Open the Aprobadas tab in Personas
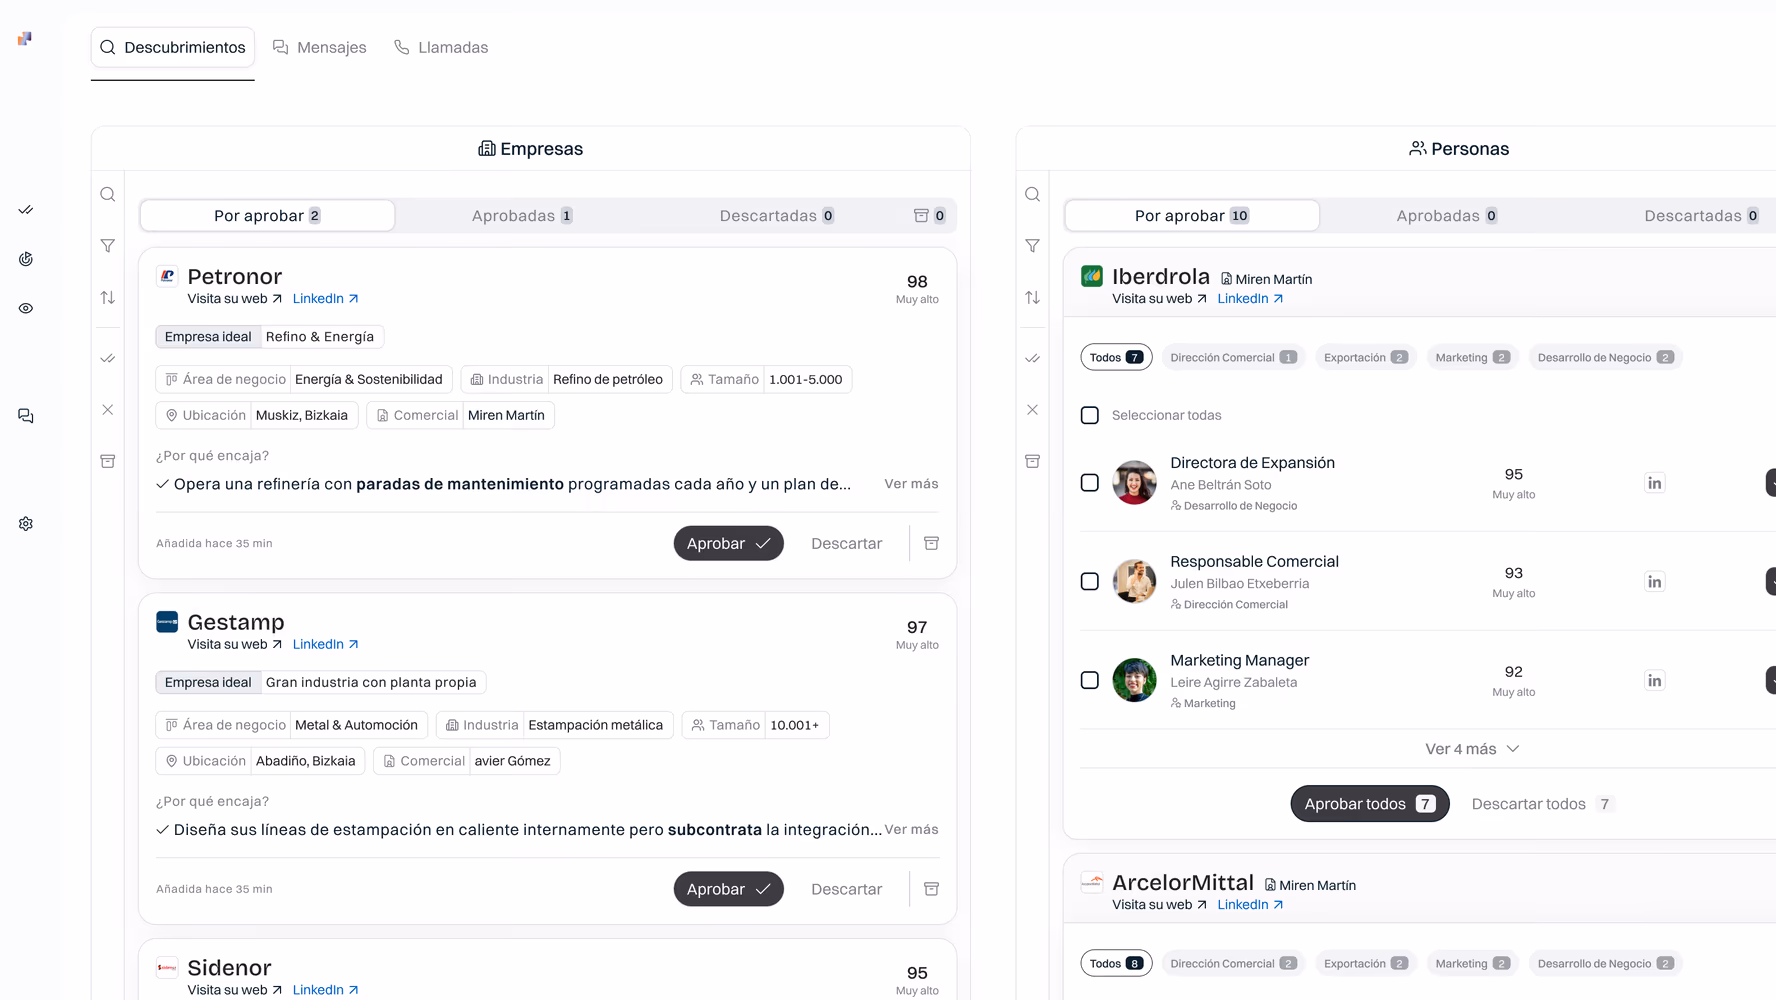This screenshot has width=1776, height=1000. click(x=1446, y=216)
